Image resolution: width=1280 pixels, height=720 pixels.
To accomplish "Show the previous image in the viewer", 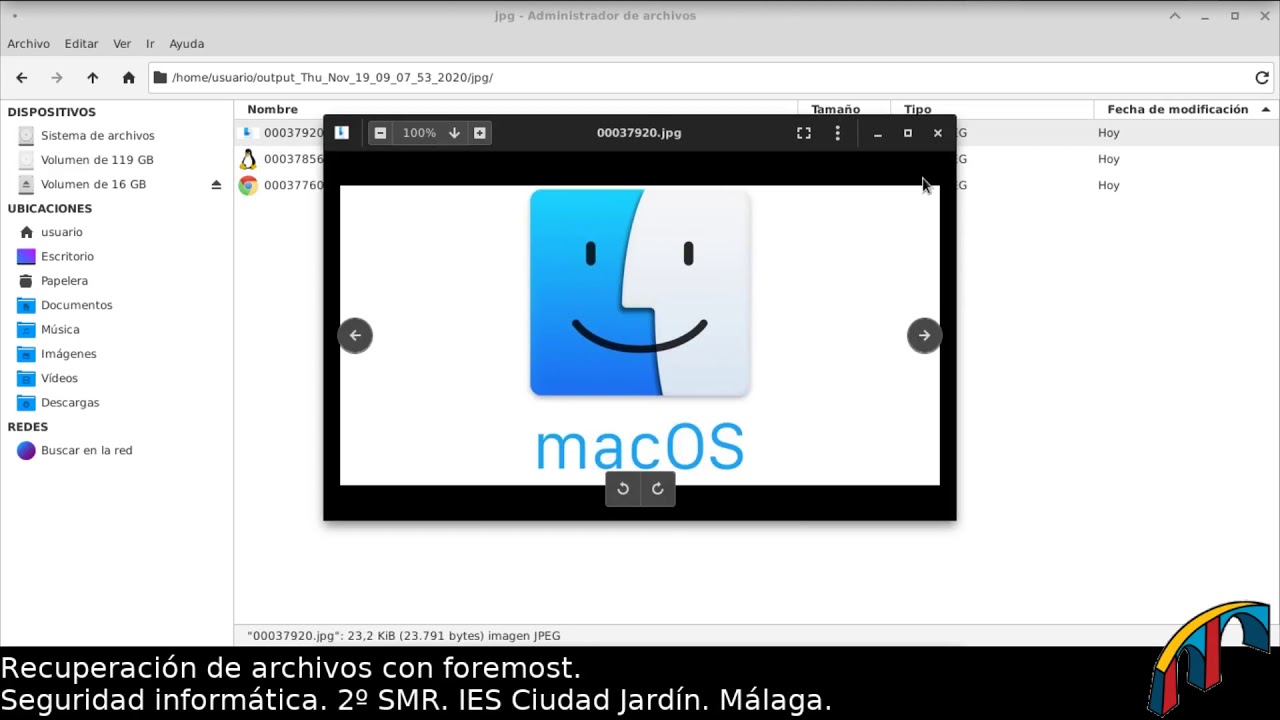I will [x=355, y=336].
